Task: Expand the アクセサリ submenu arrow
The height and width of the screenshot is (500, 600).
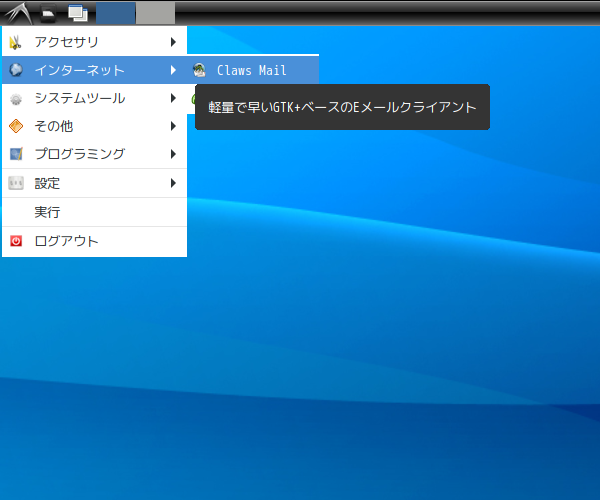Action: (173, 42)
